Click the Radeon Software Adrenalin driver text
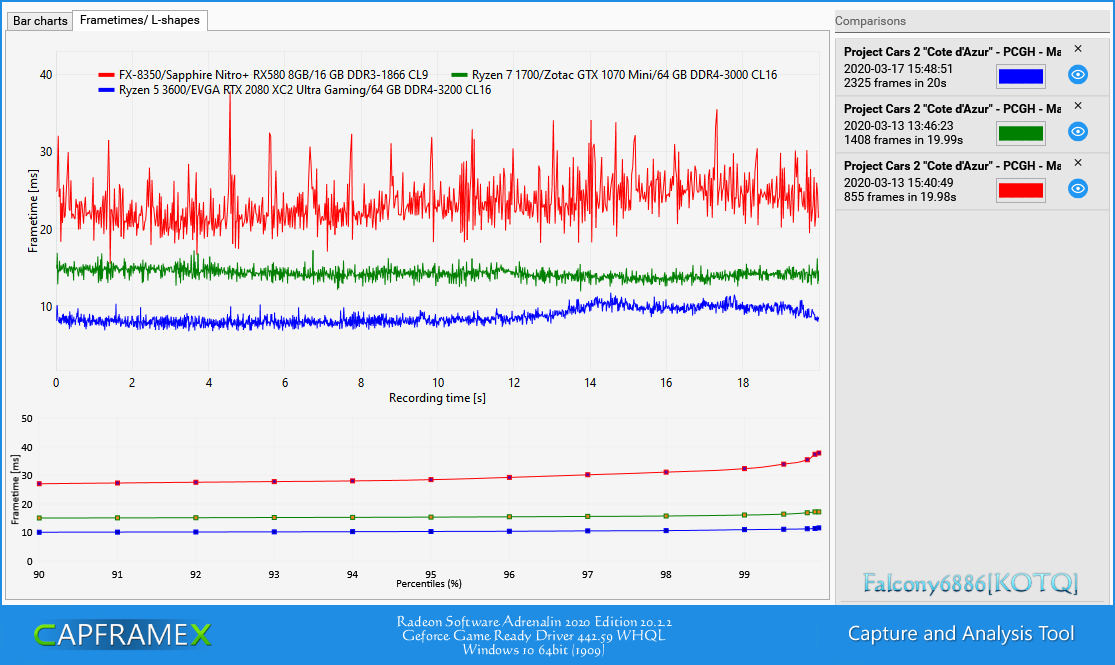The height and width of the screenshot is (665, 1115). (x=534, y=622)
